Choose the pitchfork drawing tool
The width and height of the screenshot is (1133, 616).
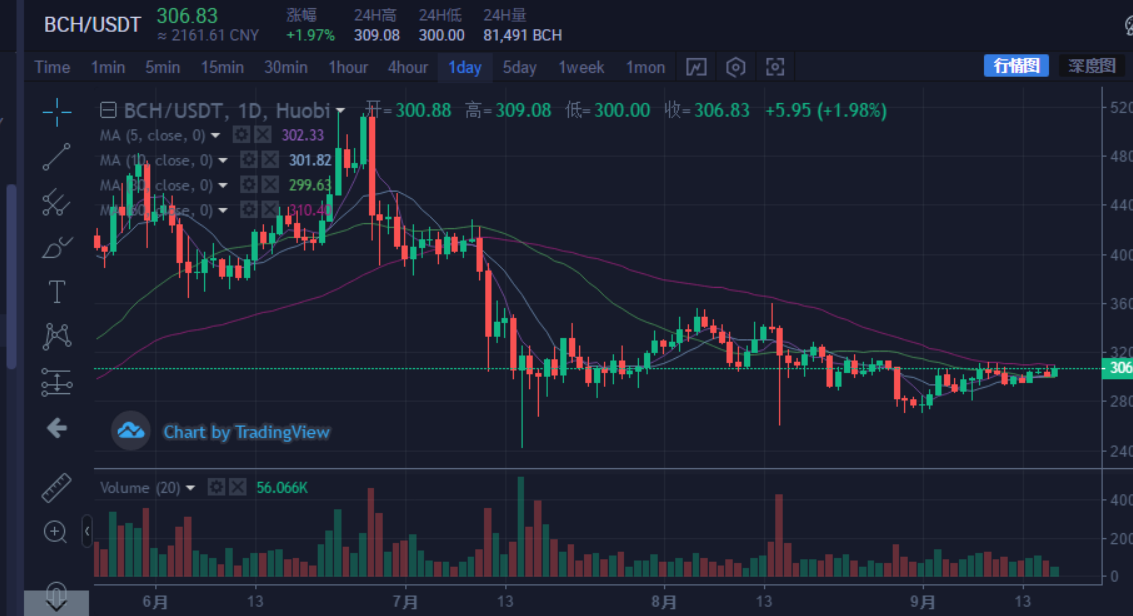[57, 203]
